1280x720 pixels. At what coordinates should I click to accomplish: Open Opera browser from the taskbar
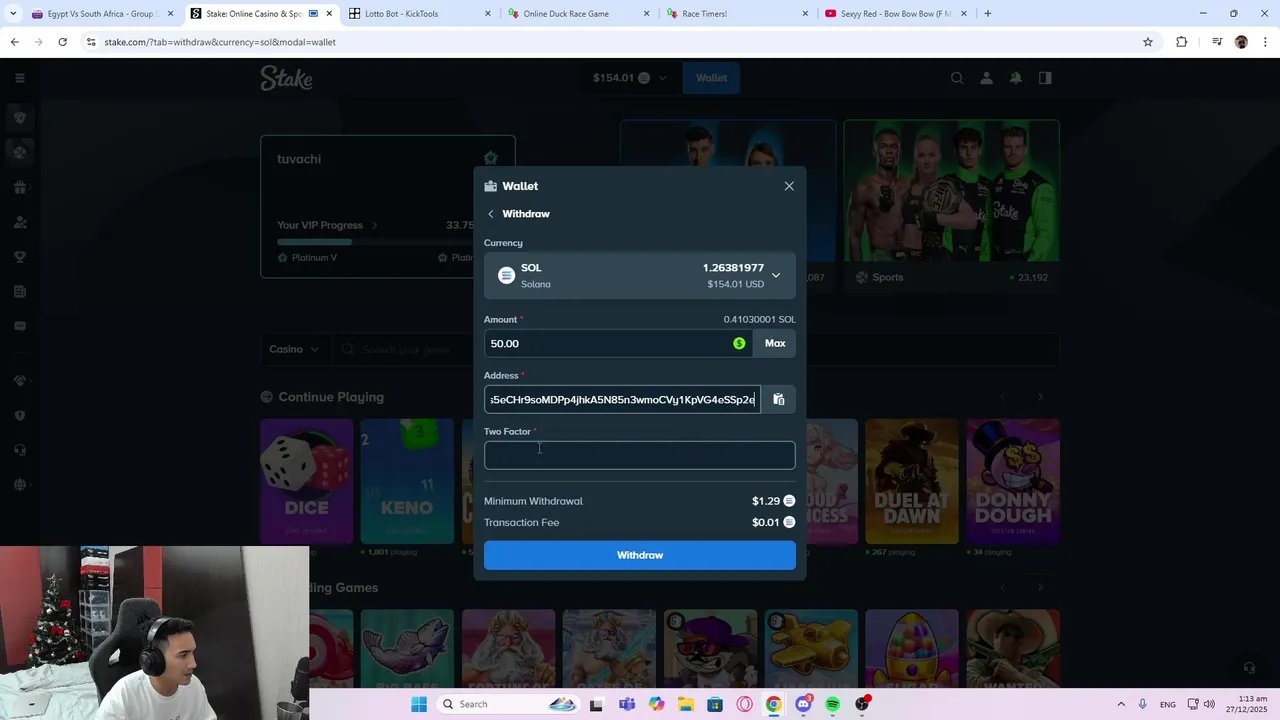click(744, 704)
